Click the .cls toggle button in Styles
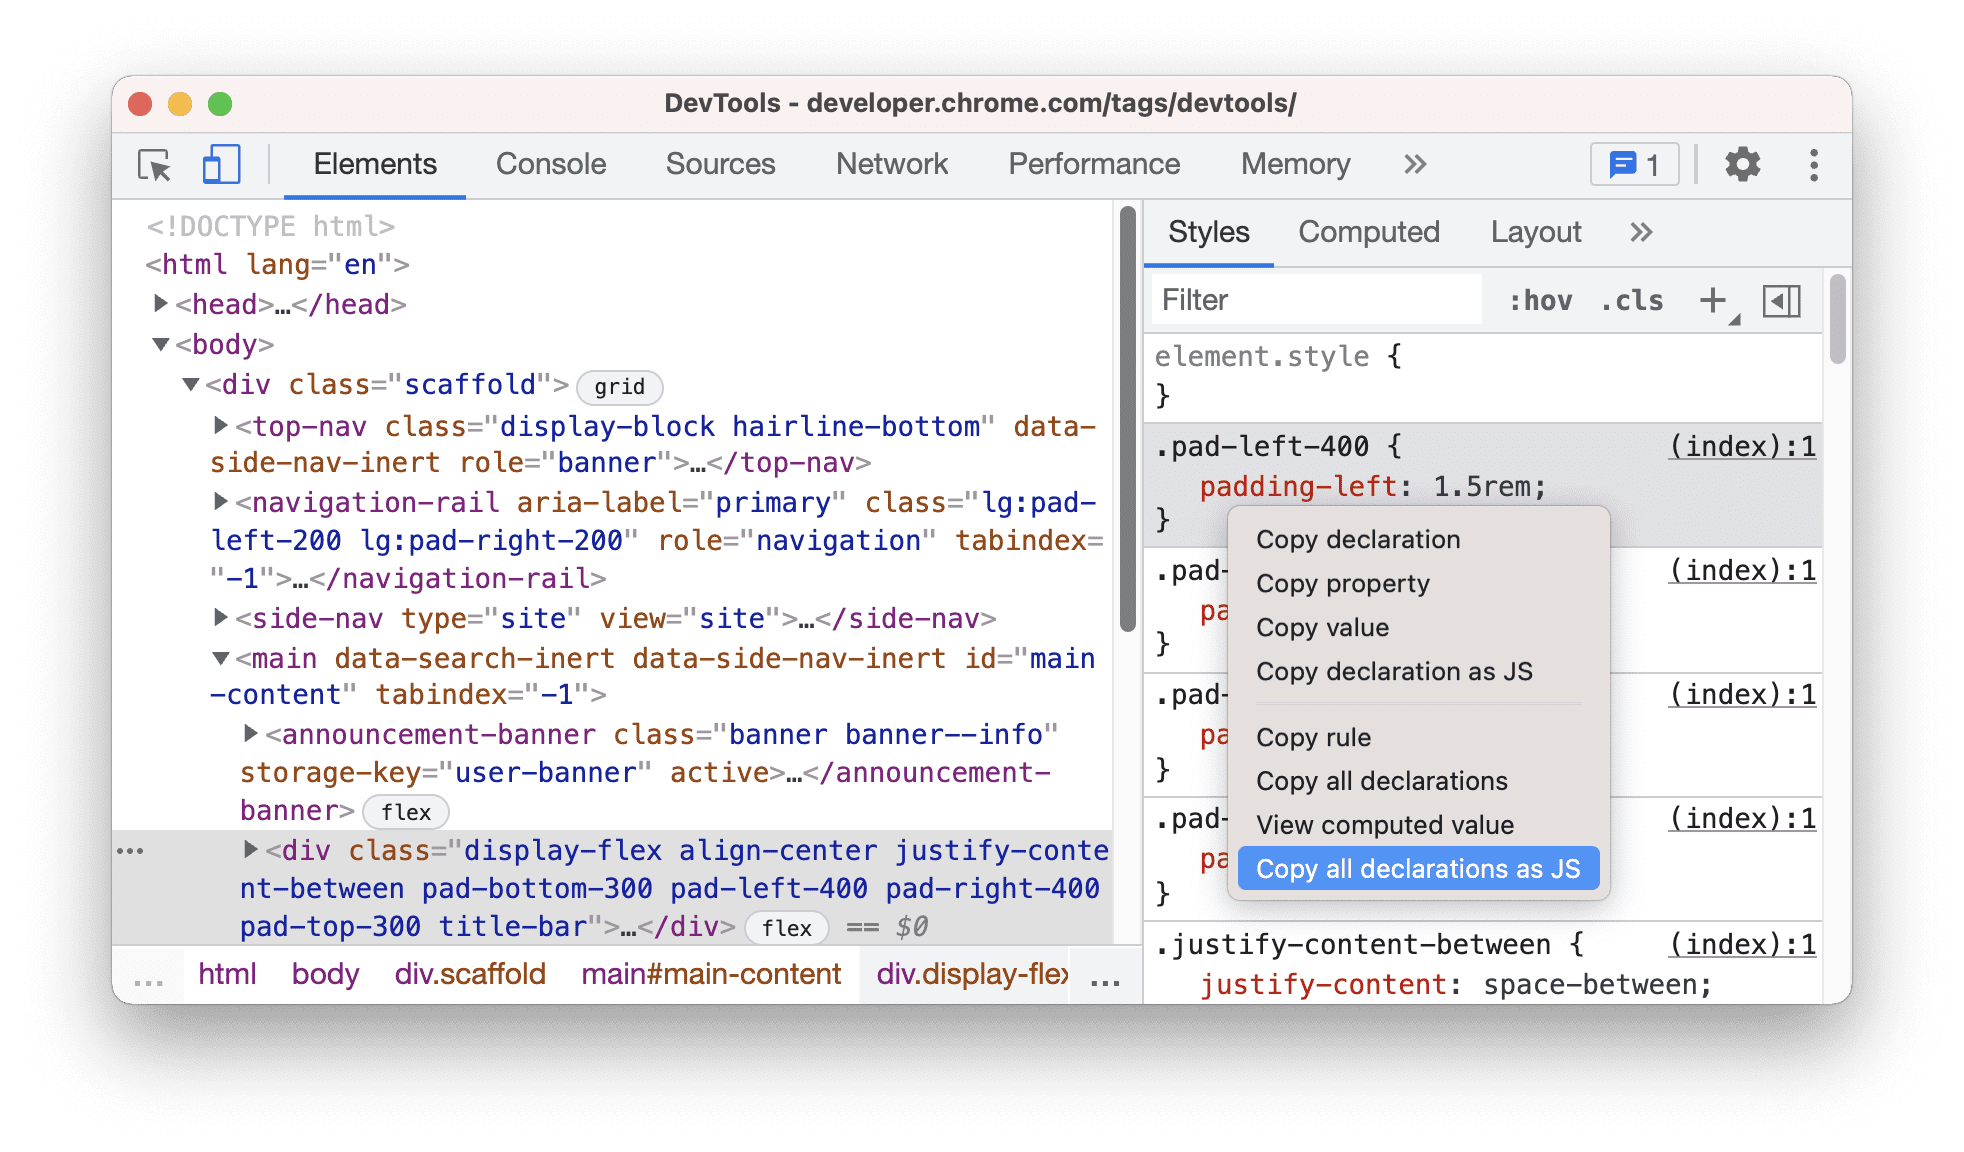 click(1633, 302)
